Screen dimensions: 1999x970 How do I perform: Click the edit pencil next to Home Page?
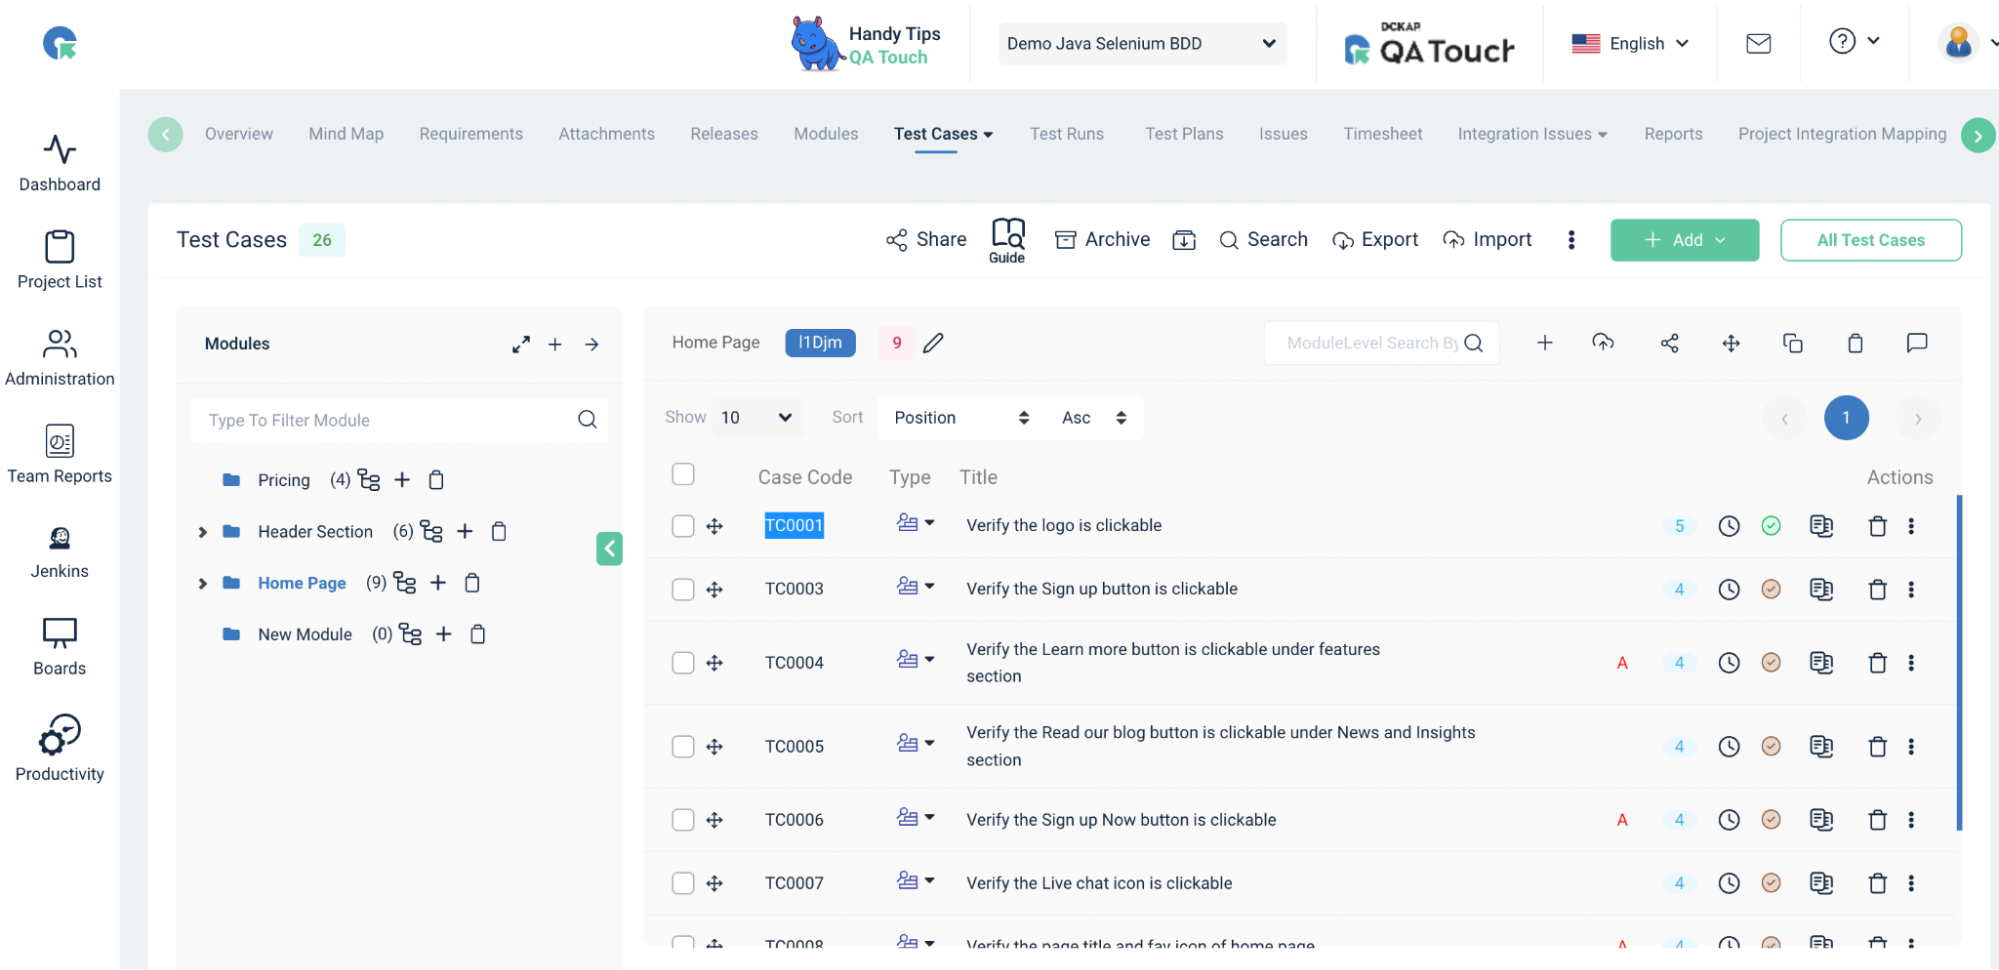pyautogui.click(x=933, y=343)
